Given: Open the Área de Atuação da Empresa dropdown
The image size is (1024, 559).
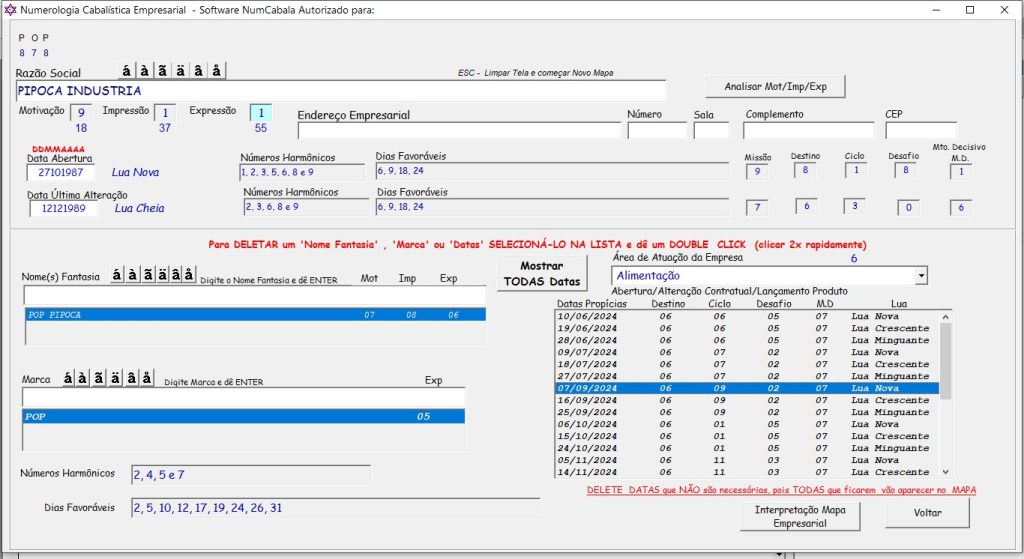Looking at the screenshot, I should [919, 275].
